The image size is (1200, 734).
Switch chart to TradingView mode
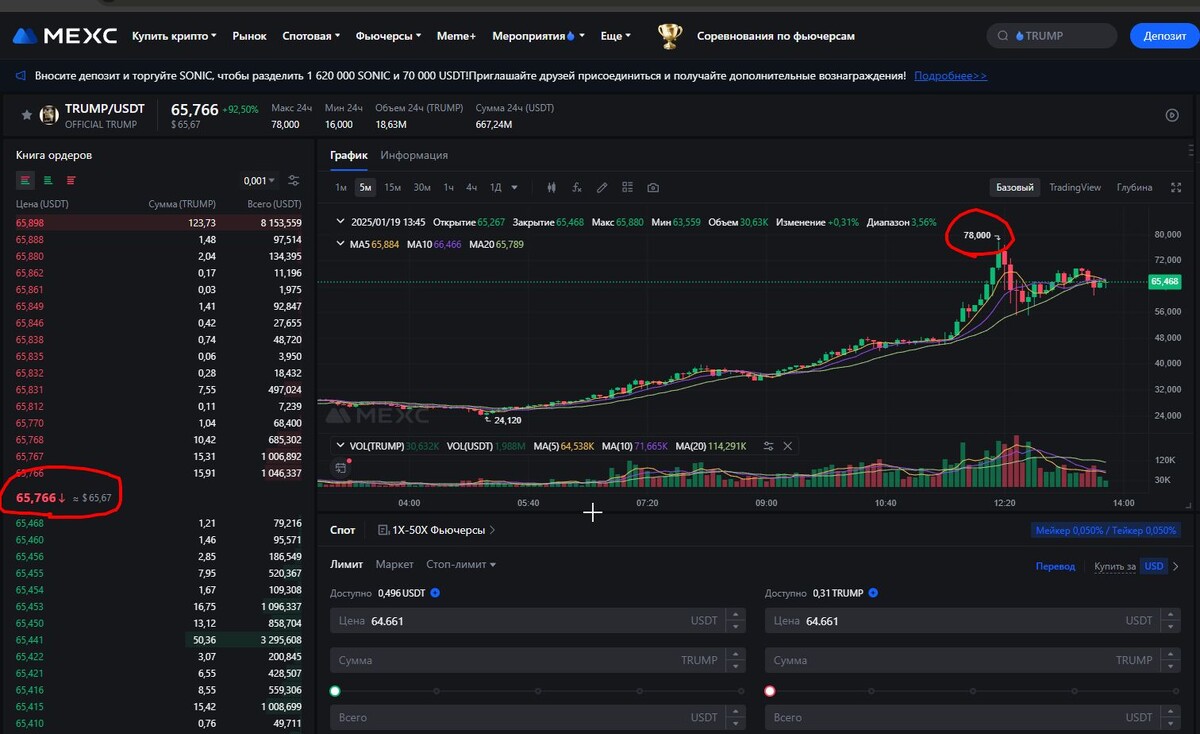1075,187
